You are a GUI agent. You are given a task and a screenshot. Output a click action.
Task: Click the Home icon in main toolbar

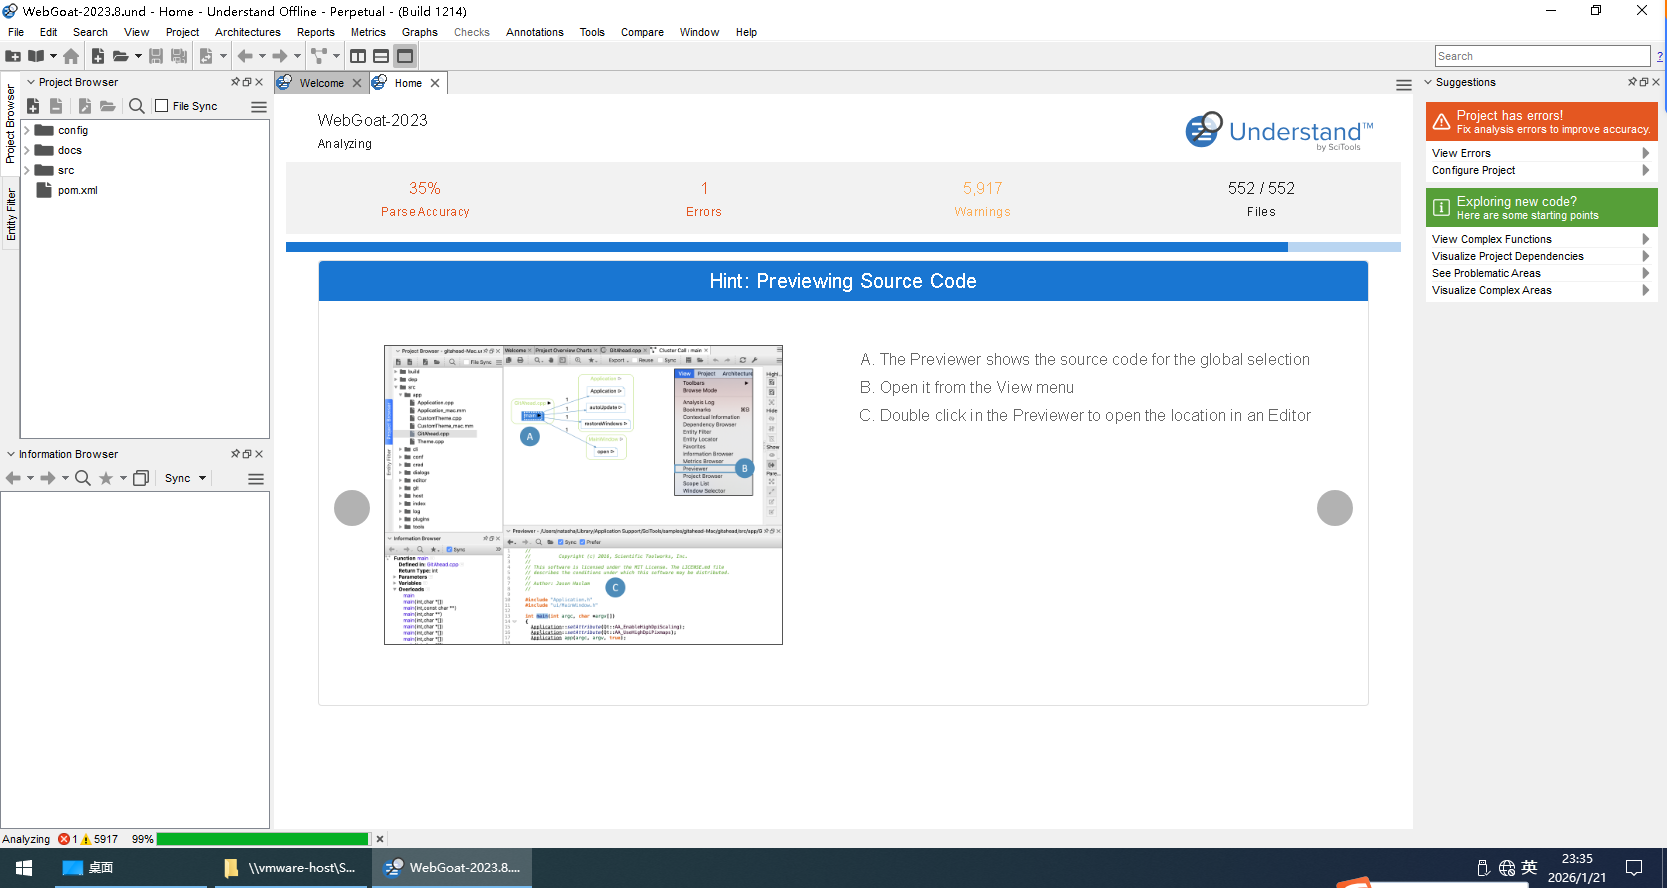pyautogui.click(x=71, y=56)
